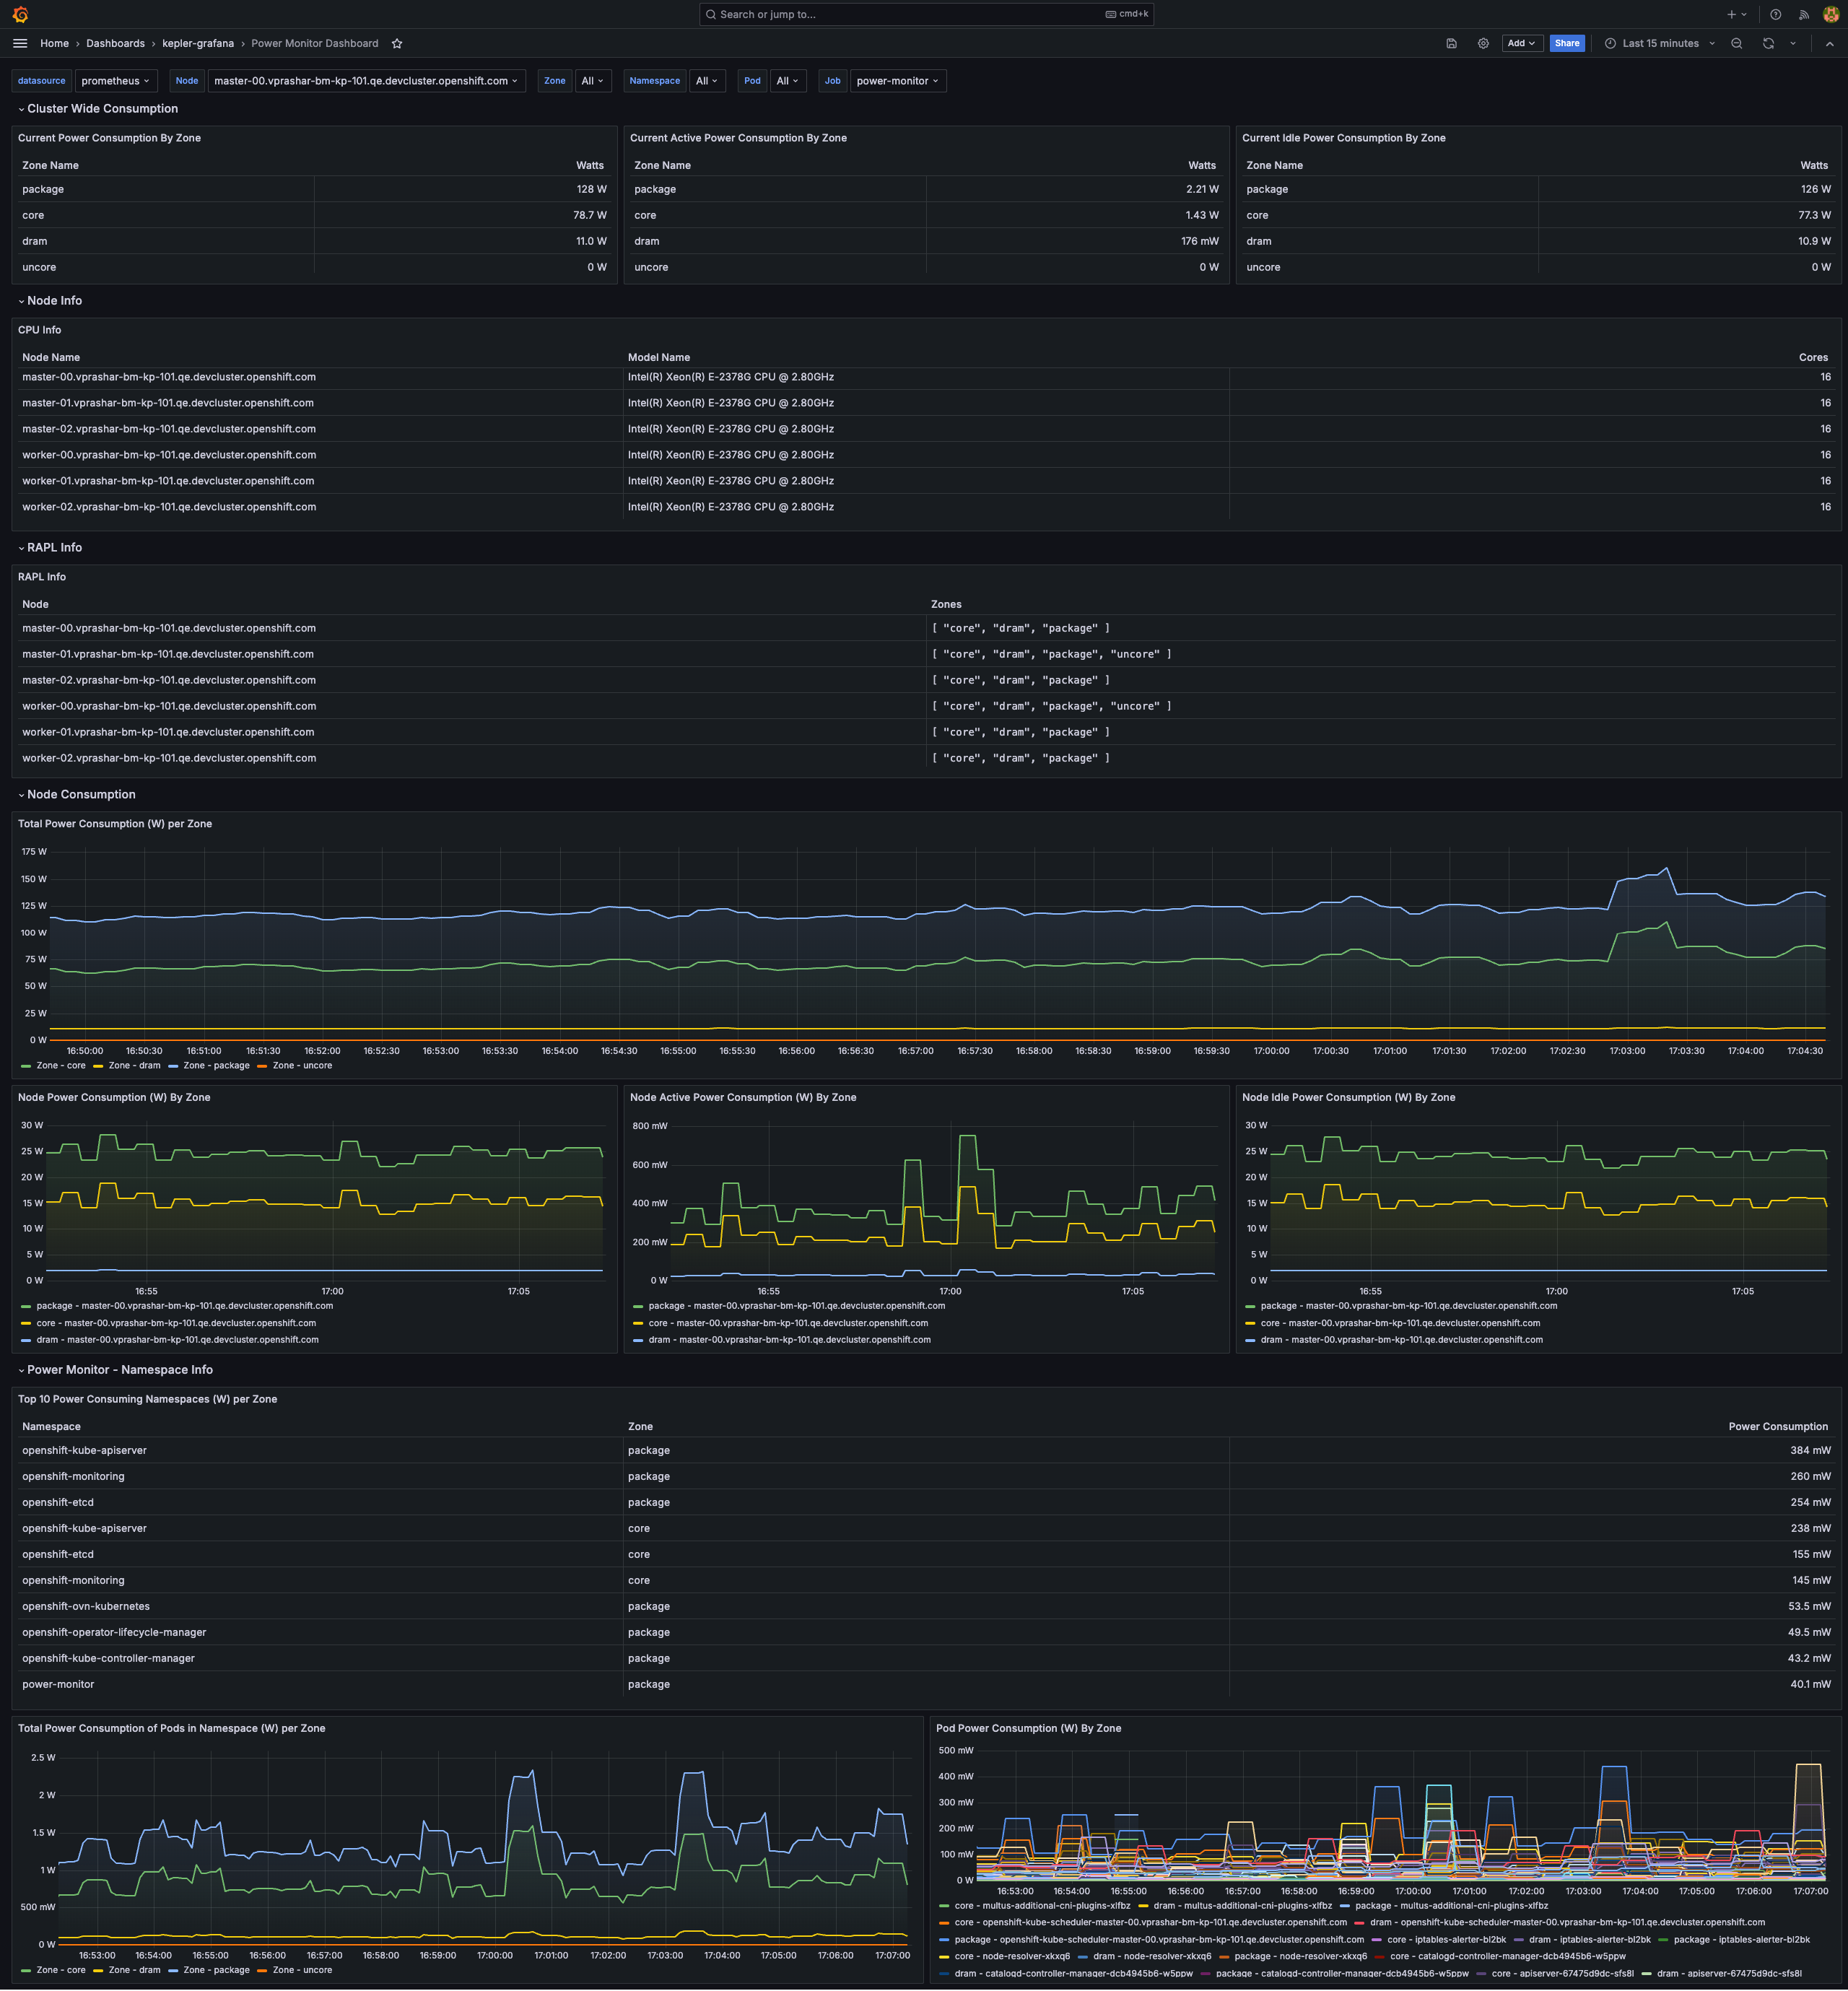Image resolution: width=1848 pixels, height=1991 pixels.
Task: Refresh the dashboard with the refresh icon
Action: click(1768, 43)
